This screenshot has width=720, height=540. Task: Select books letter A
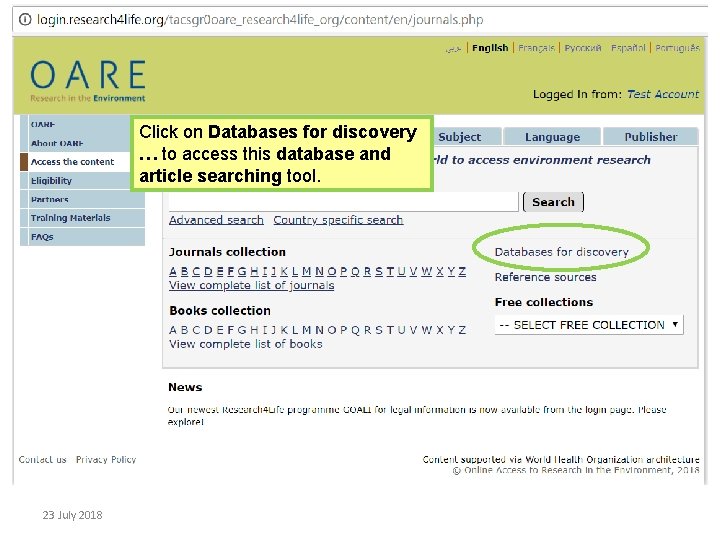(x=173, y=330)
